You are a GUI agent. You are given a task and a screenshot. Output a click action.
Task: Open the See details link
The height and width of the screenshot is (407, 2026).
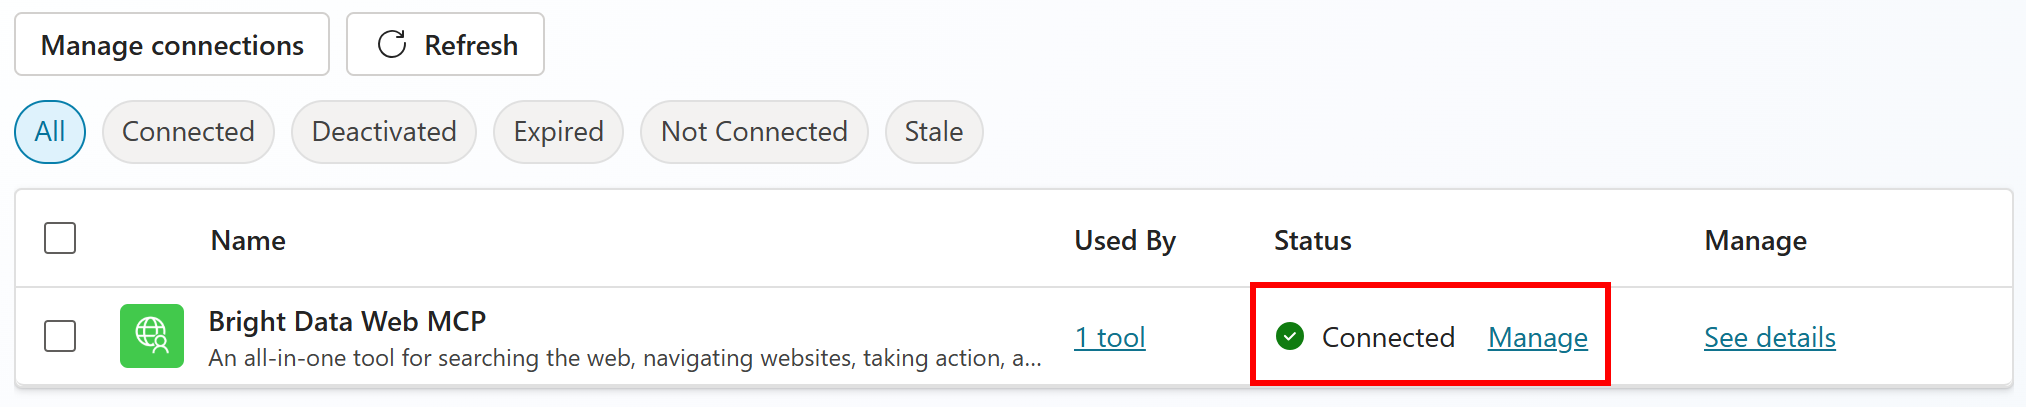click(x=1769, y=338)
